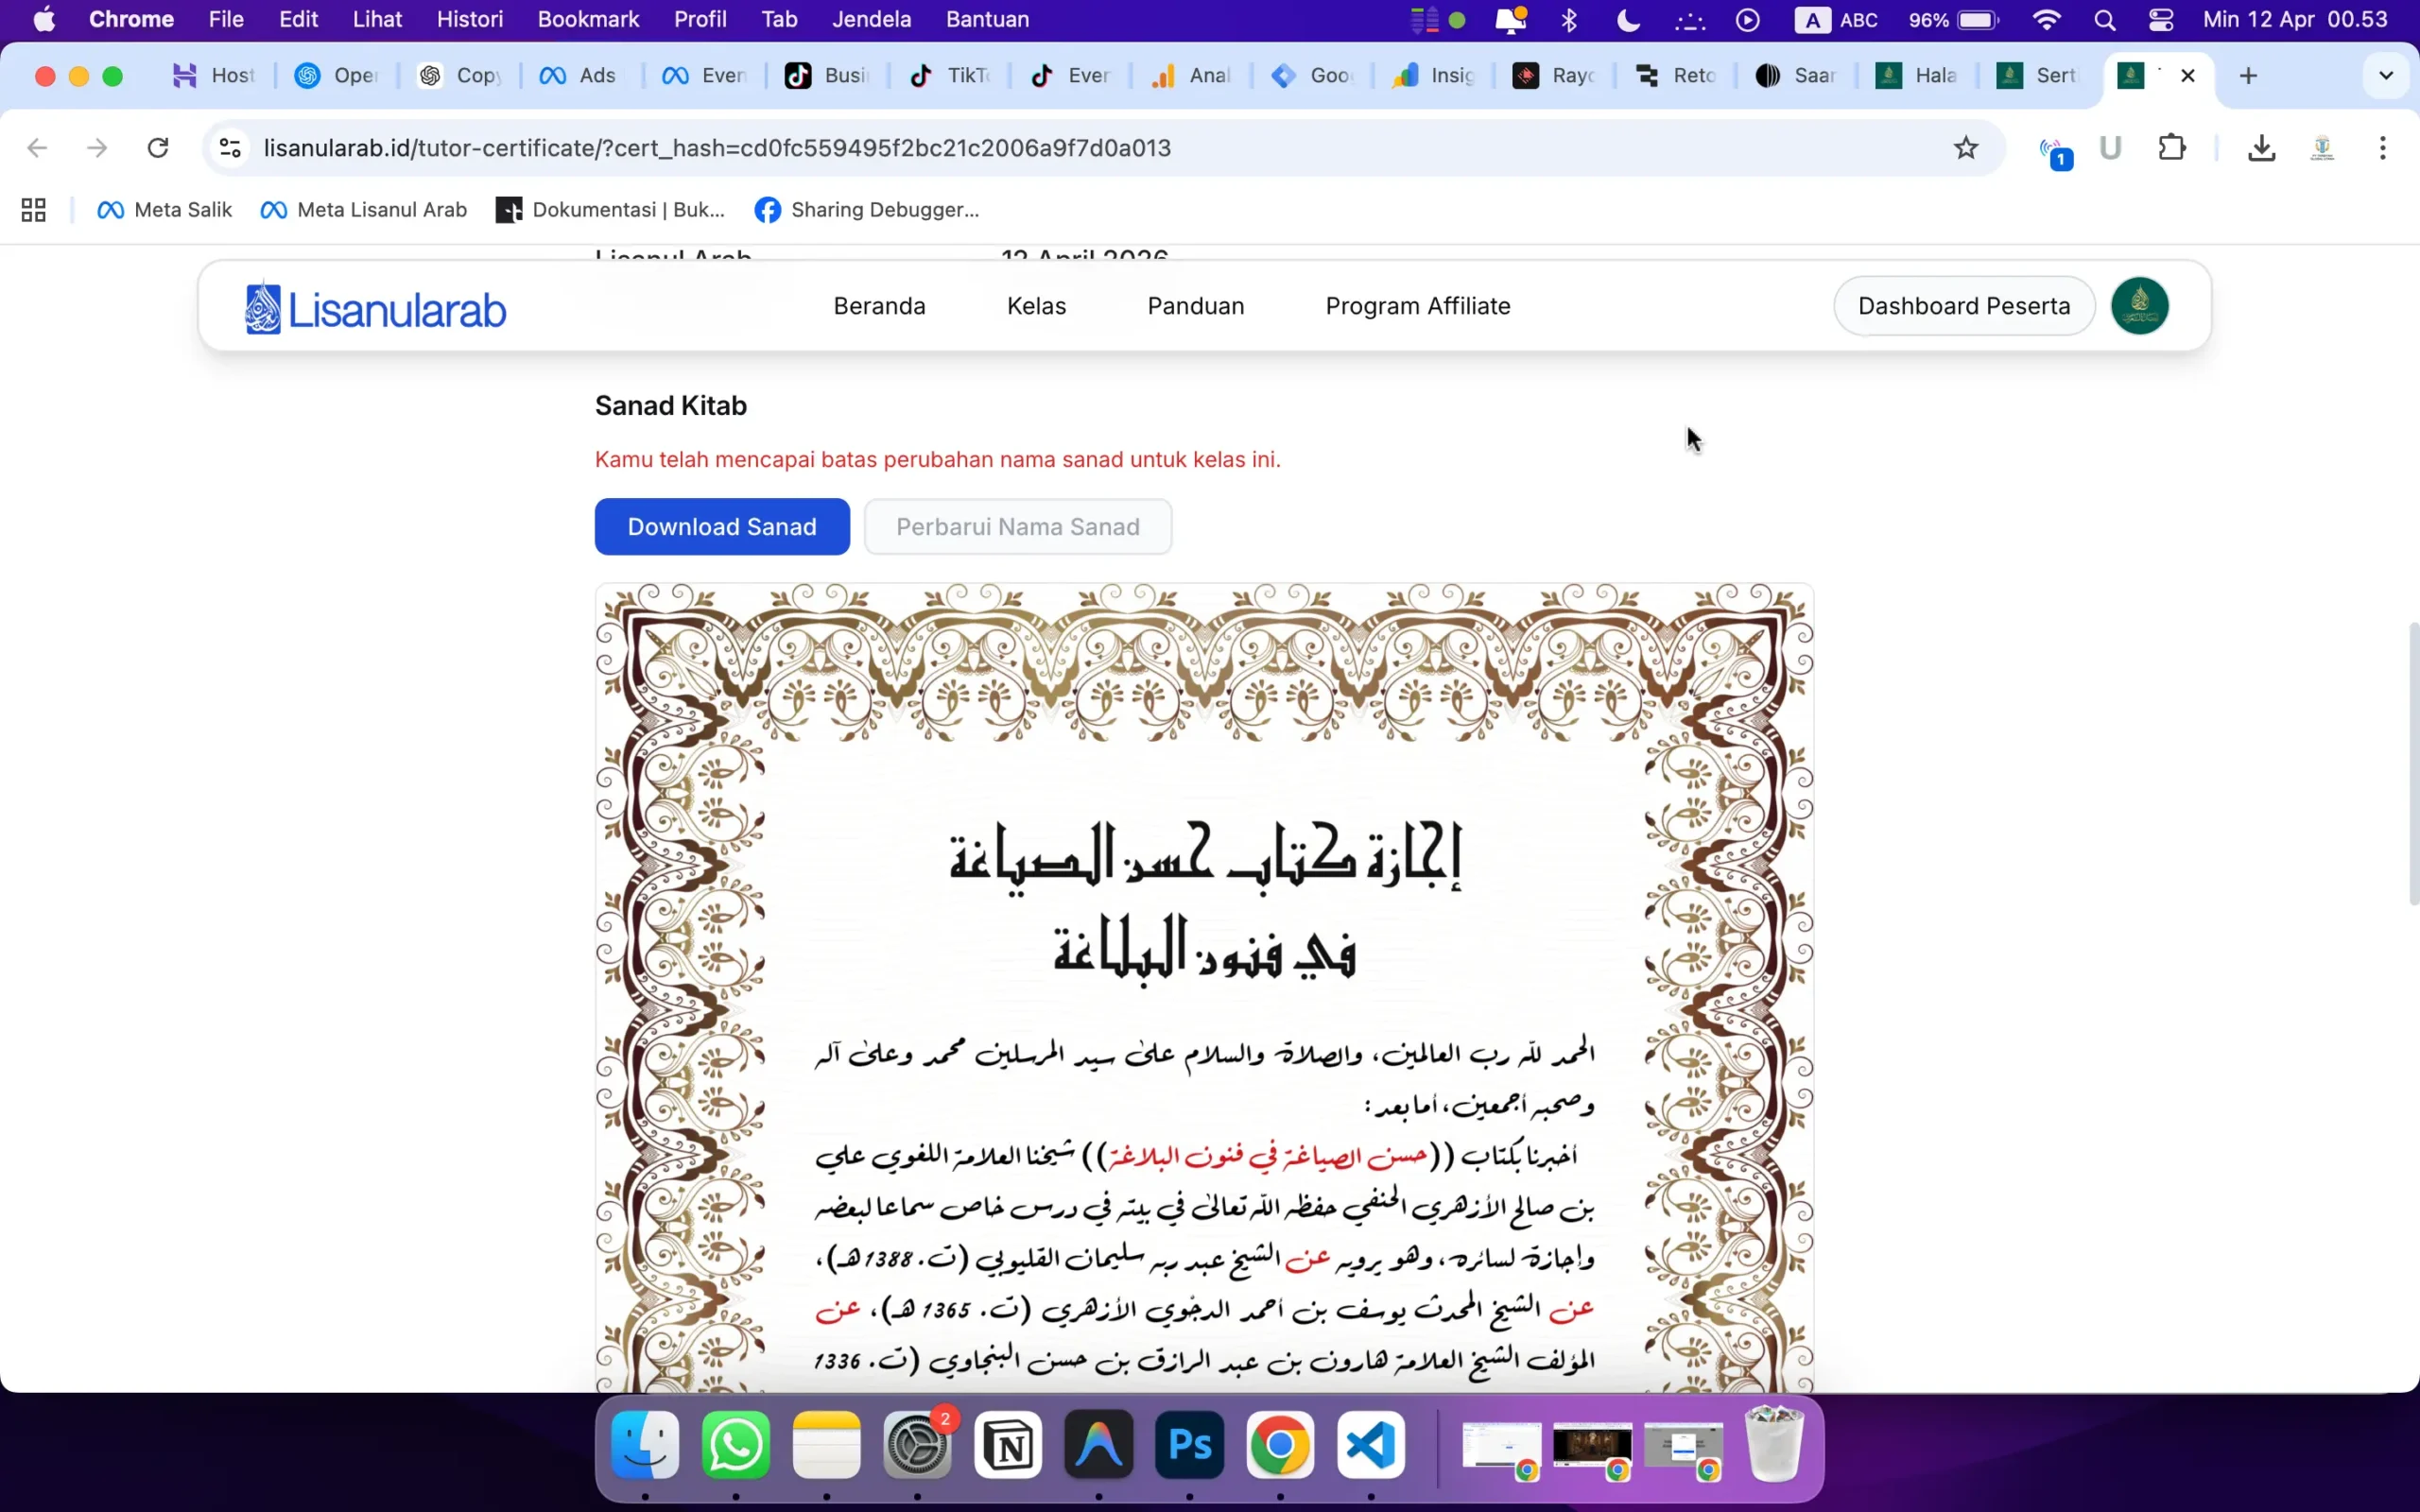Reload the page using the refresh icon
This screenshot has height=1512, width=2420.
click(x=157, y=147)
